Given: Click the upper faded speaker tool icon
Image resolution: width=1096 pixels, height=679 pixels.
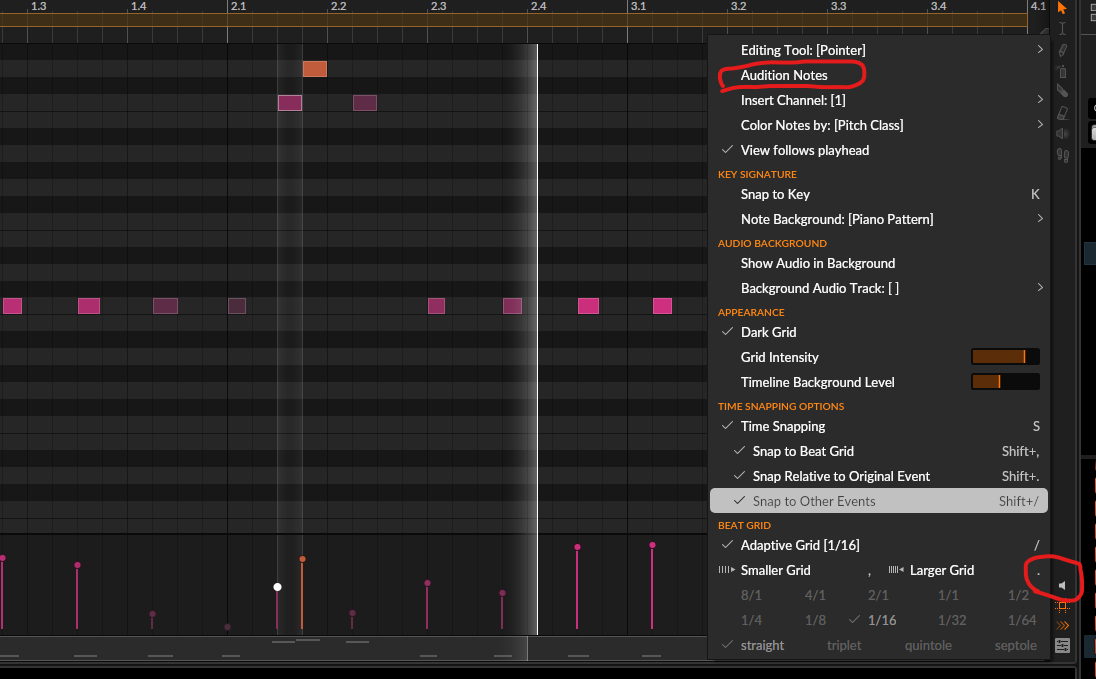Looking at the screenshot, I should (1062, 134).
